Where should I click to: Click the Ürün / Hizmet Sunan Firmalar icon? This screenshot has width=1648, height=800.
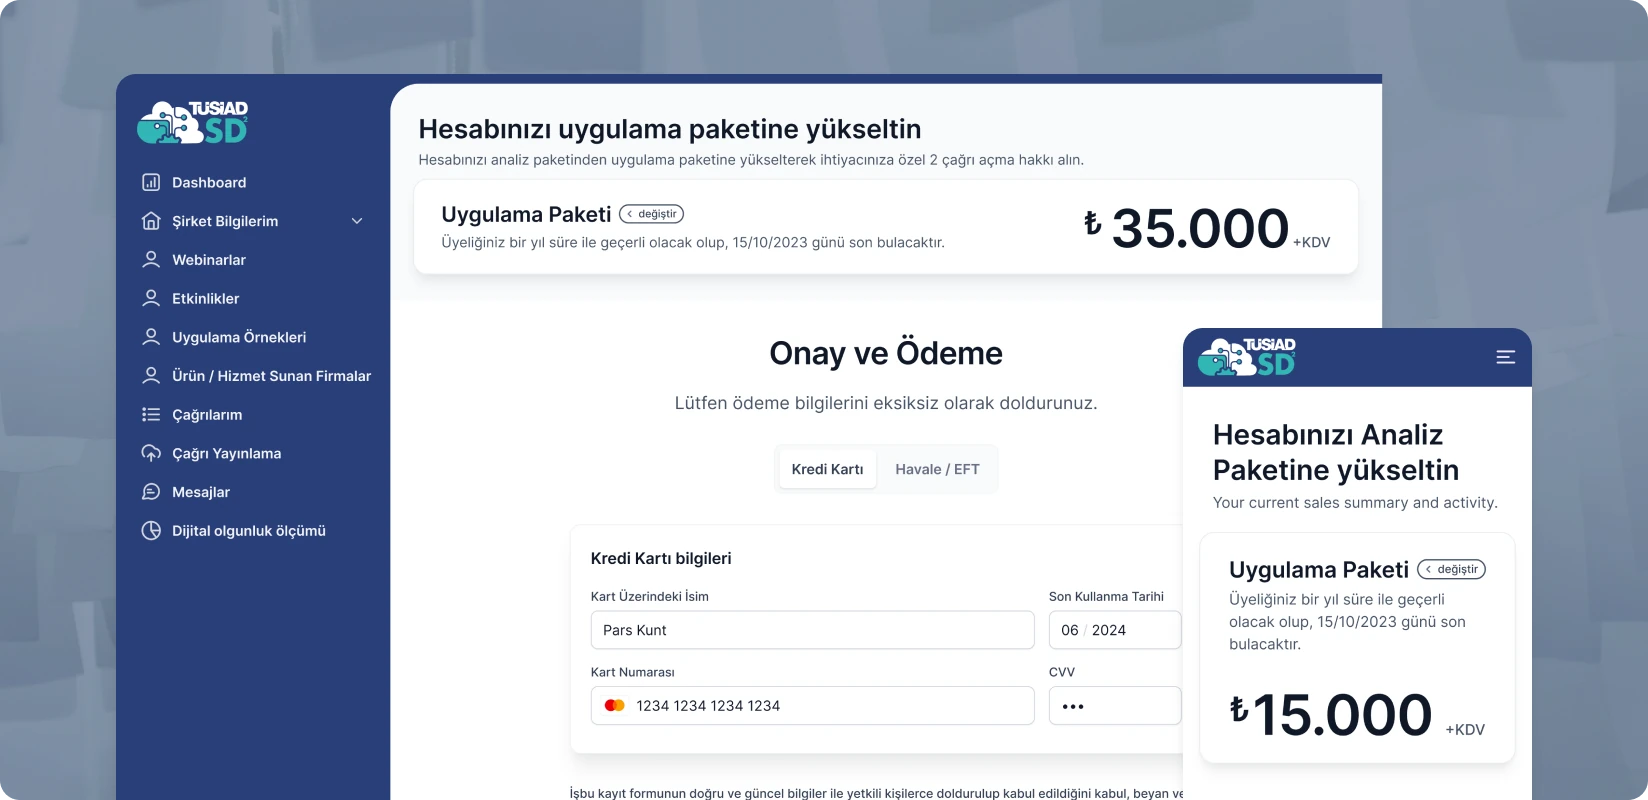[x=151, y=376]
